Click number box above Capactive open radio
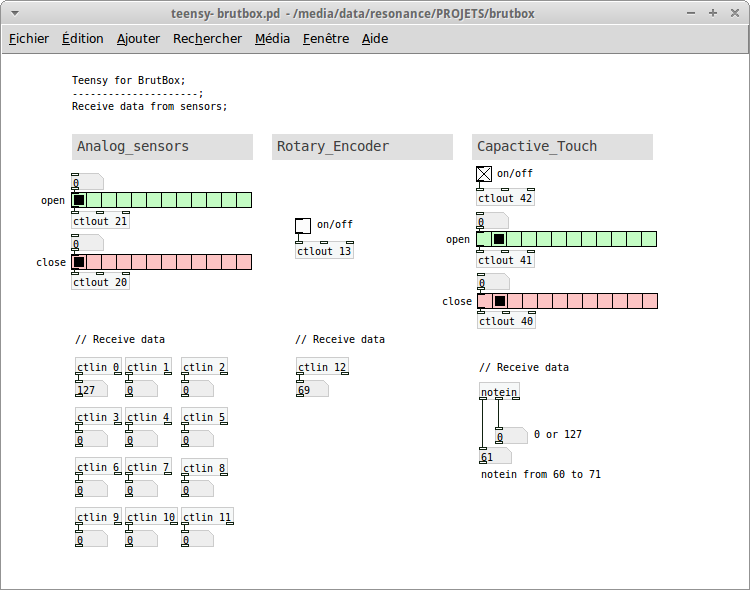 [x=493, y=221]
